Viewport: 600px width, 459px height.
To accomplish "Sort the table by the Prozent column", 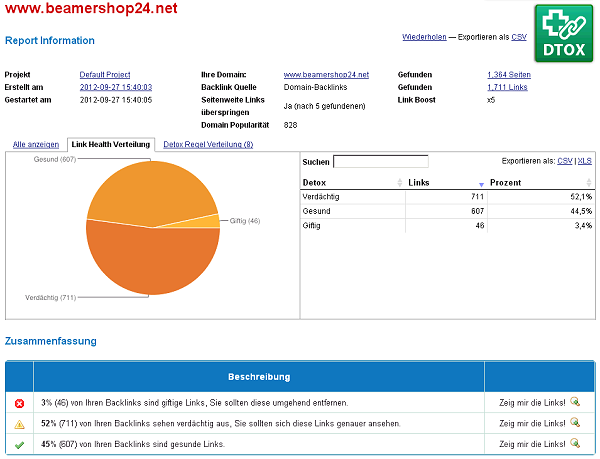I will pyautogui.click(x=541, y=182).
